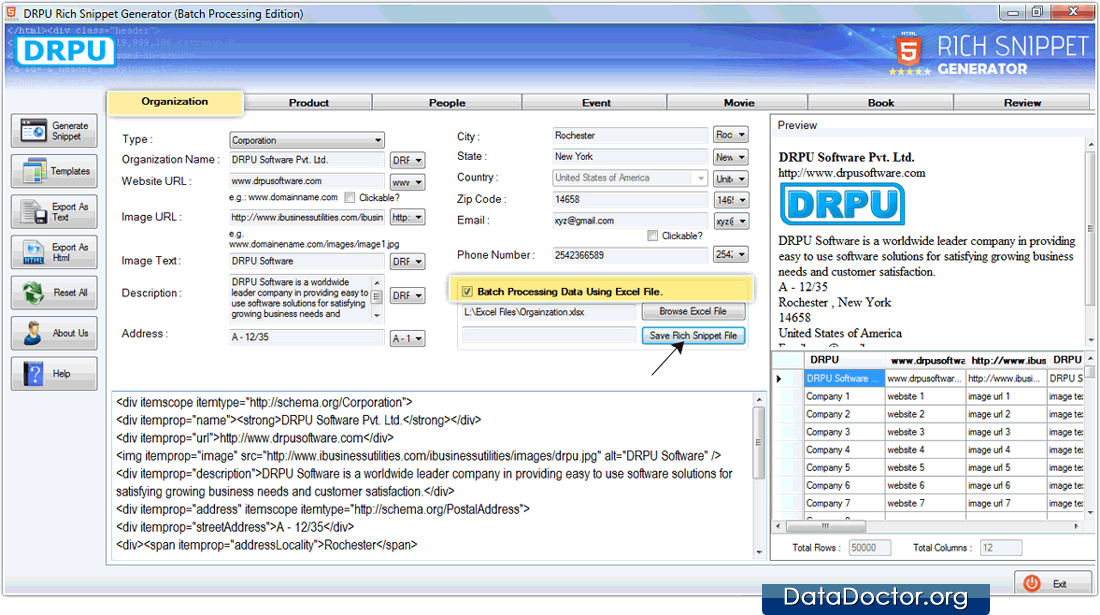The height and width of the screenshot is (615, 1100).
Task: Switch to the Event tab
Action: (596, 102)
